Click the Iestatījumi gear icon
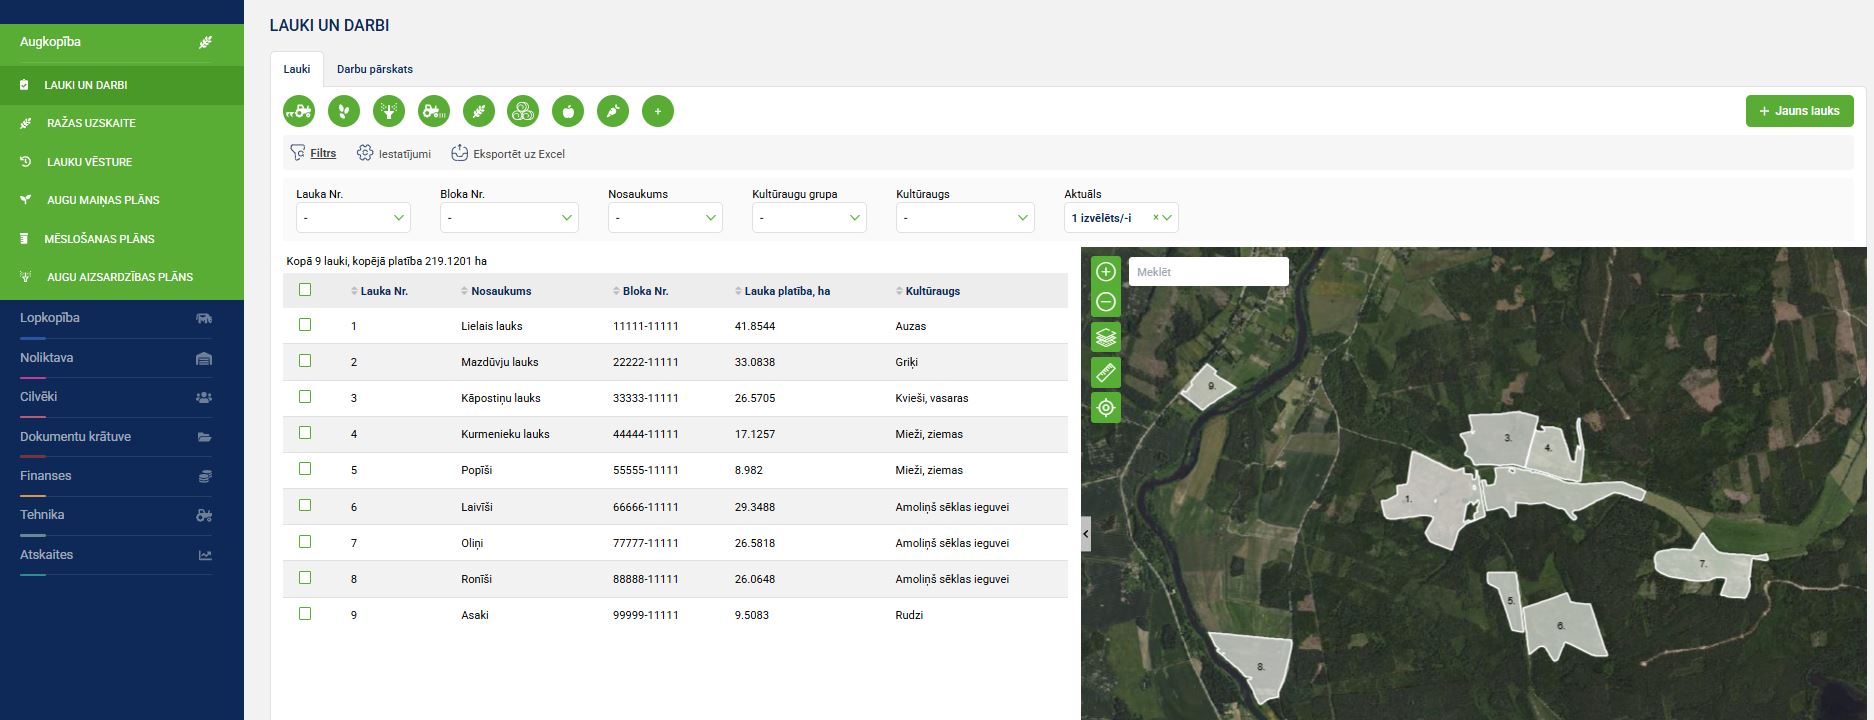 pyautogui.click(x=365, y=153)
